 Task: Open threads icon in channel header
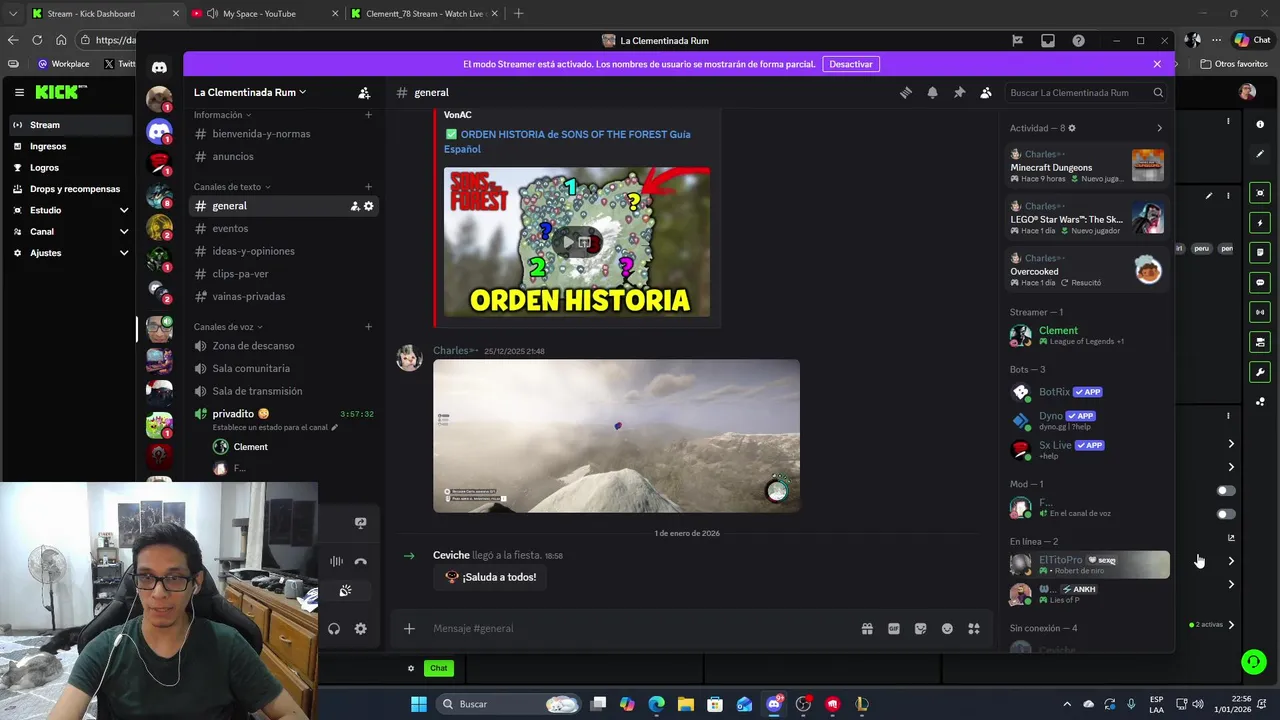[905, 92]
